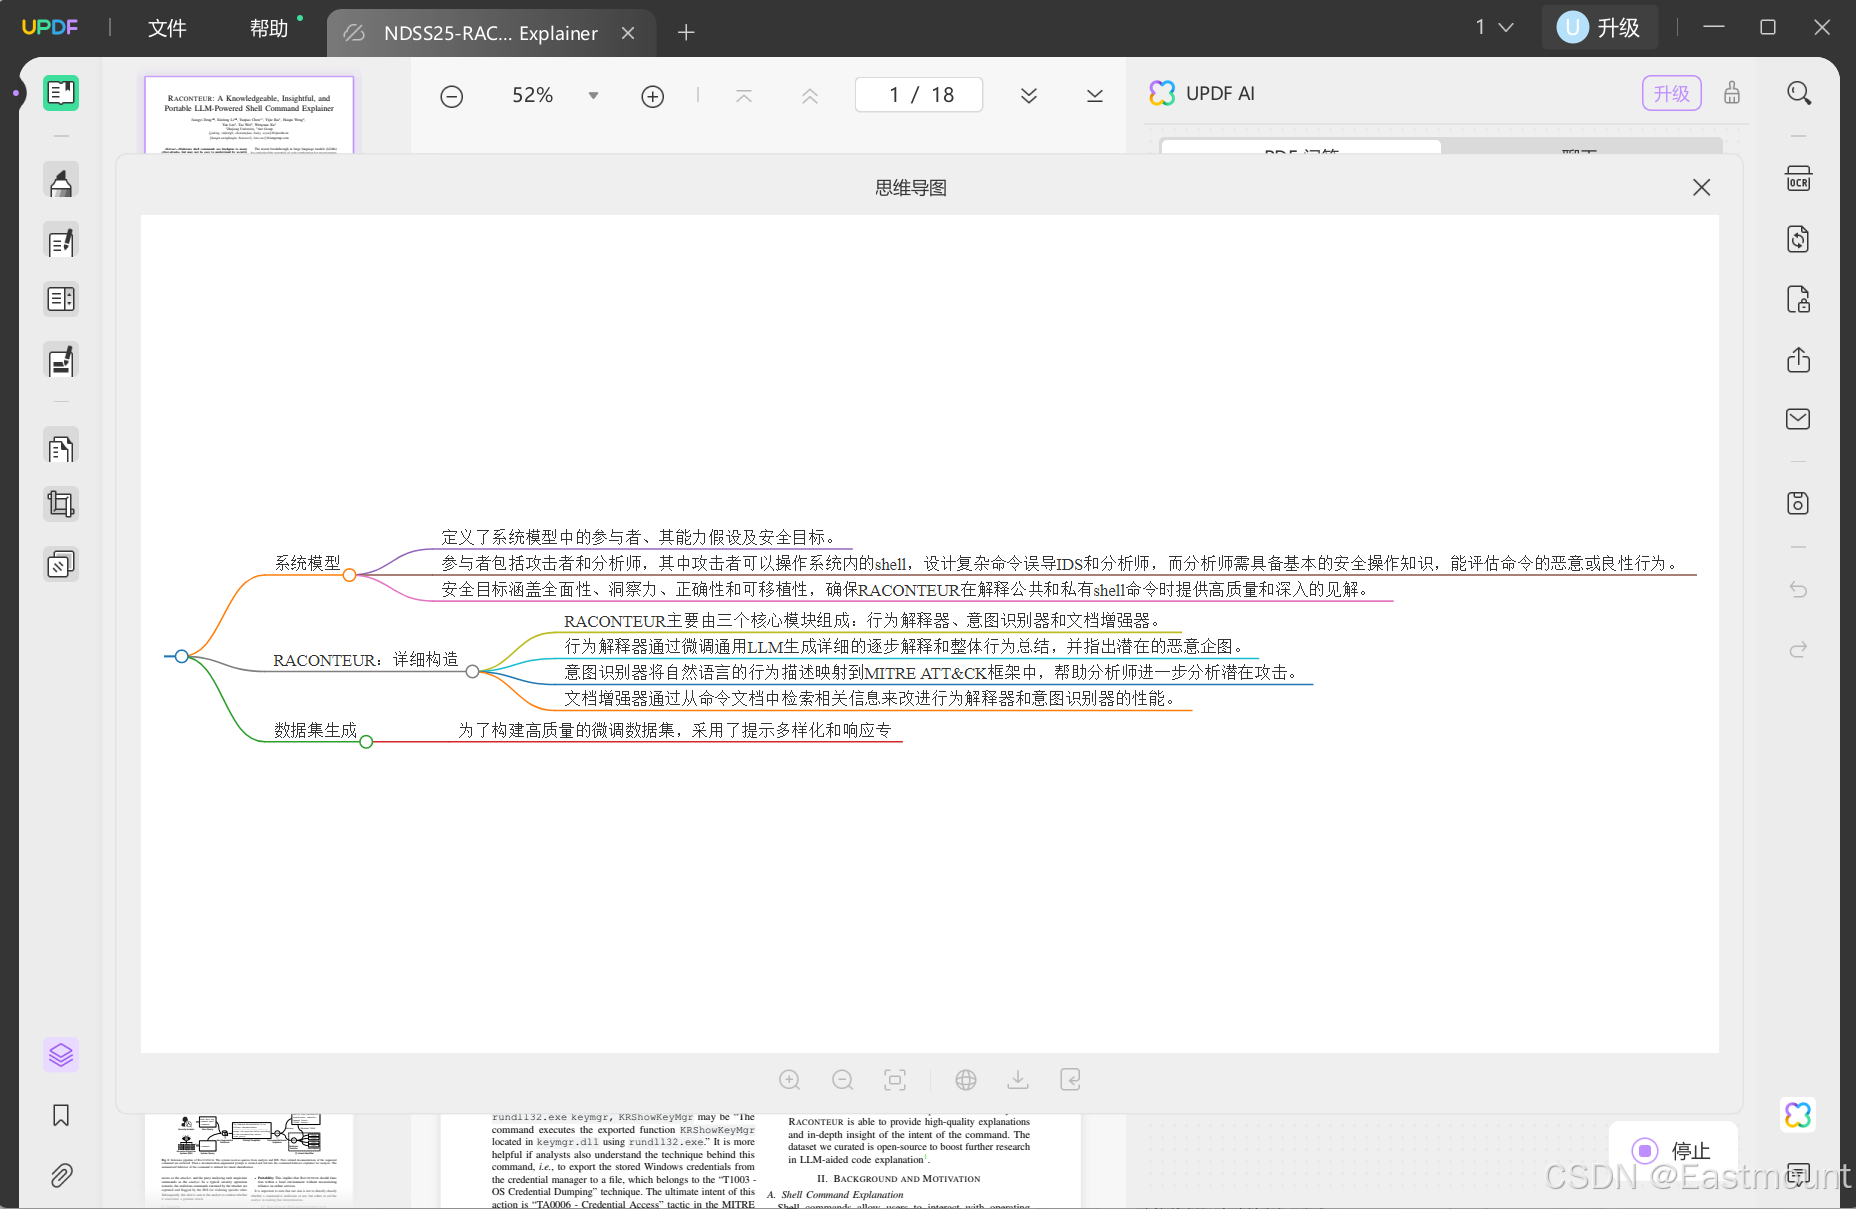Run OCR text recognition
This screenshot has height=1209, width=1856.
point(1798,179)
